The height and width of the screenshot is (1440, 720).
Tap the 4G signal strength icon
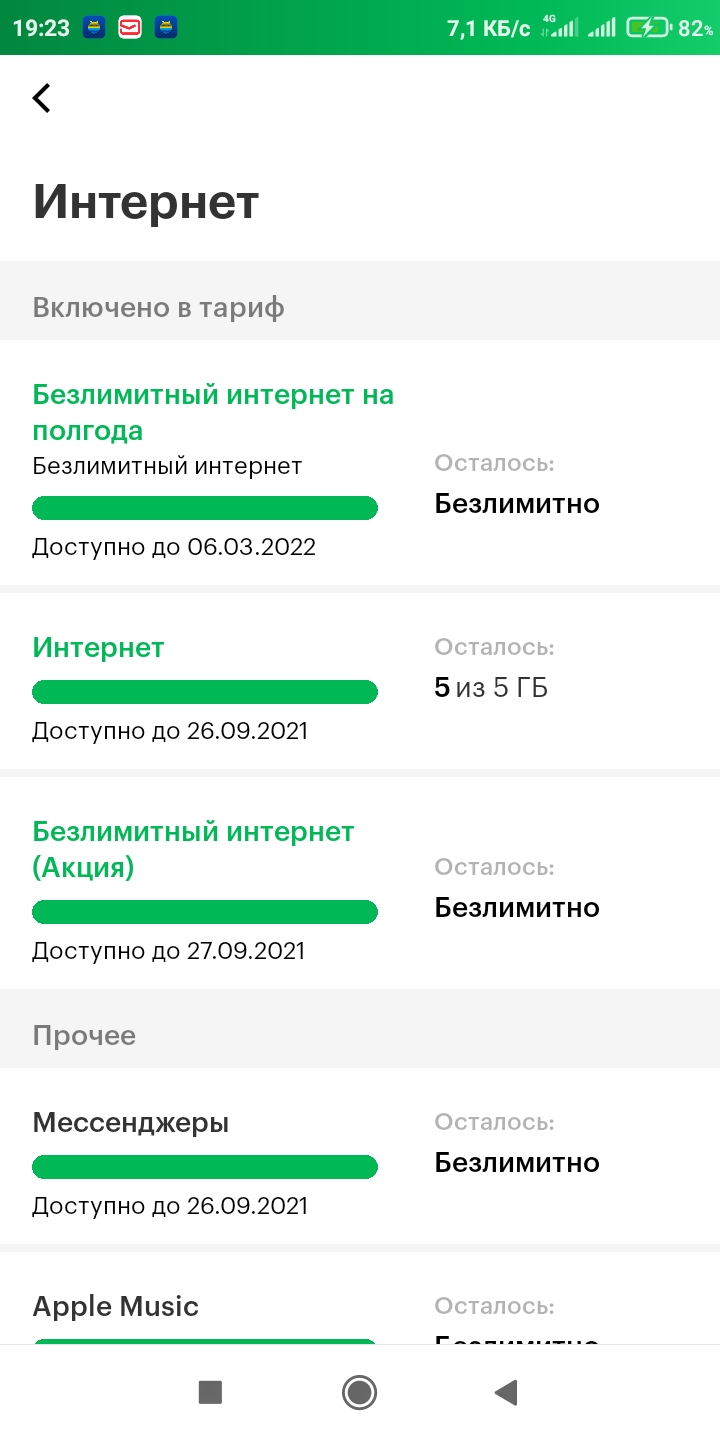(x=559, y=27)
